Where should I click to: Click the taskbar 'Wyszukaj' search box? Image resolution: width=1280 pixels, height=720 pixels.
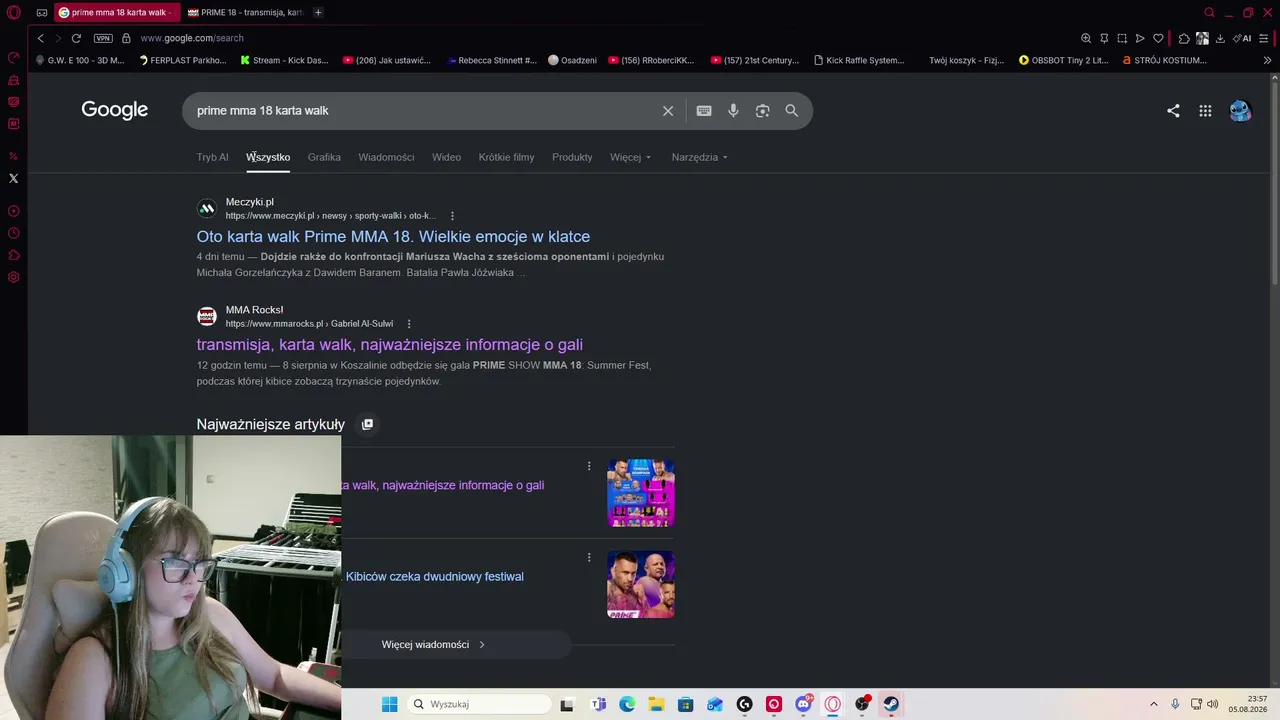(480, 704)
